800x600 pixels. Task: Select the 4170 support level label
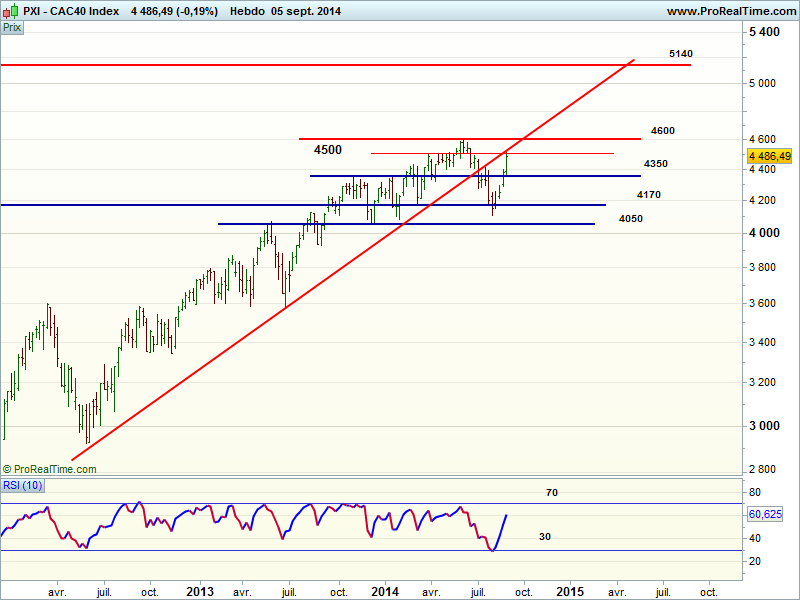(x=648, y=194)
